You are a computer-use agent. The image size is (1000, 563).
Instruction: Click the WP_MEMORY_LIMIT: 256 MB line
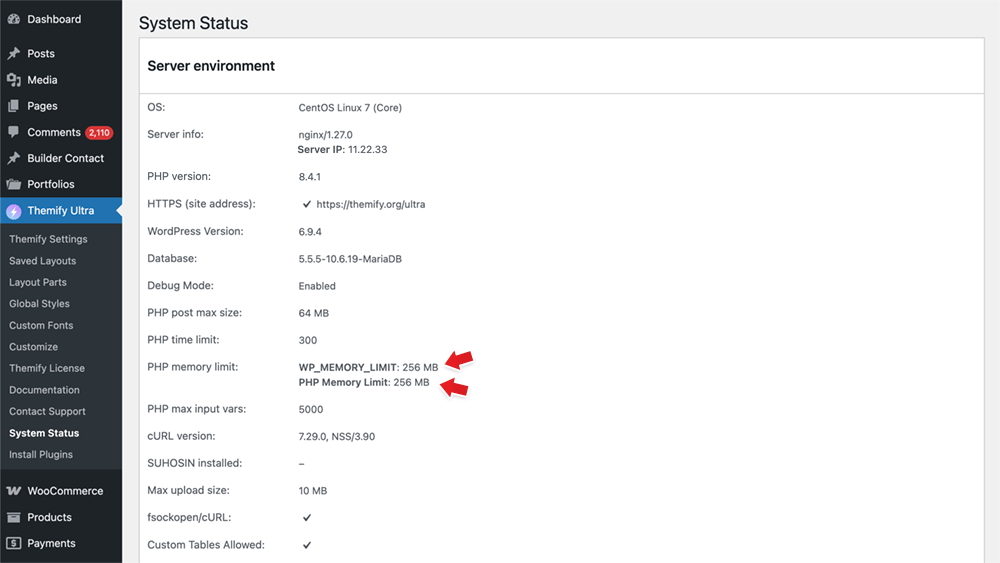[x=368, y=367]
